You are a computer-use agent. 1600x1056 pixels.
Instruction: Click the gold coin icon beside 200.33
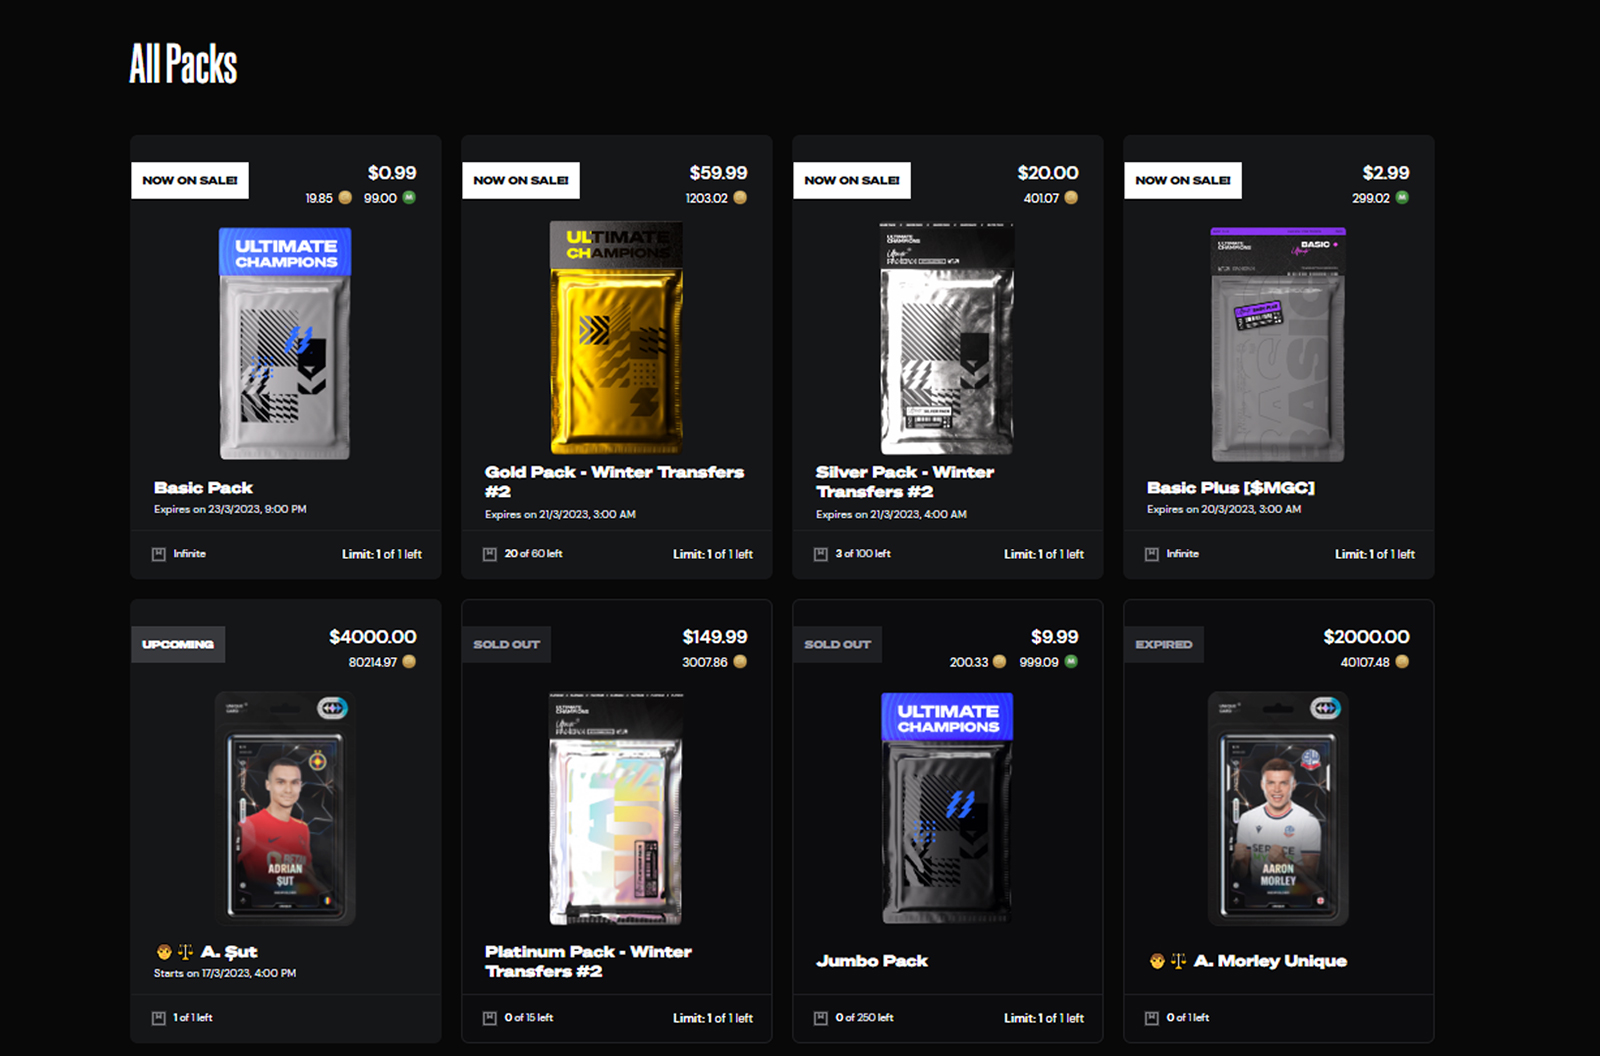pyautogui.click(x=999, y=662)
